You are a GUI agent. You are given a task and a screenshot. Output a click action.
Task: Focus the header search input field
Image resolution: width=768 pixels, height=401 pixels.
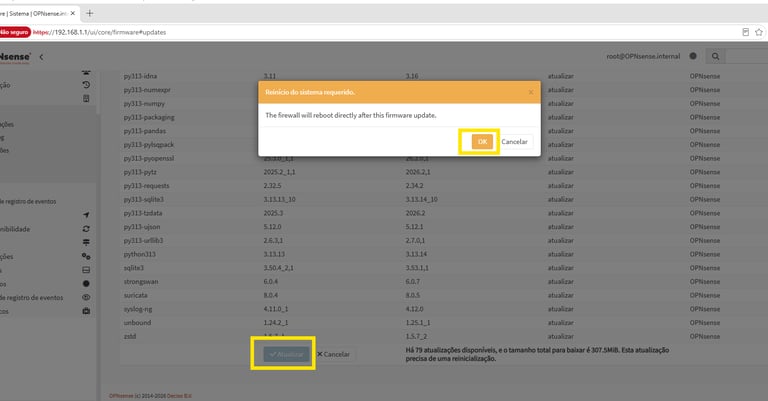point(746,56)
